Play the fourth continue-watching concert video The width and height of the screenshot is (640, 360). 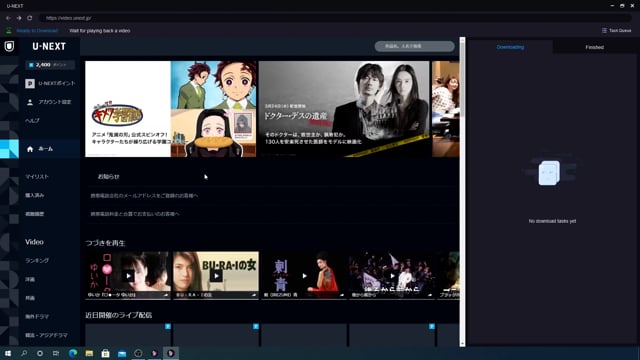point(392,276)
